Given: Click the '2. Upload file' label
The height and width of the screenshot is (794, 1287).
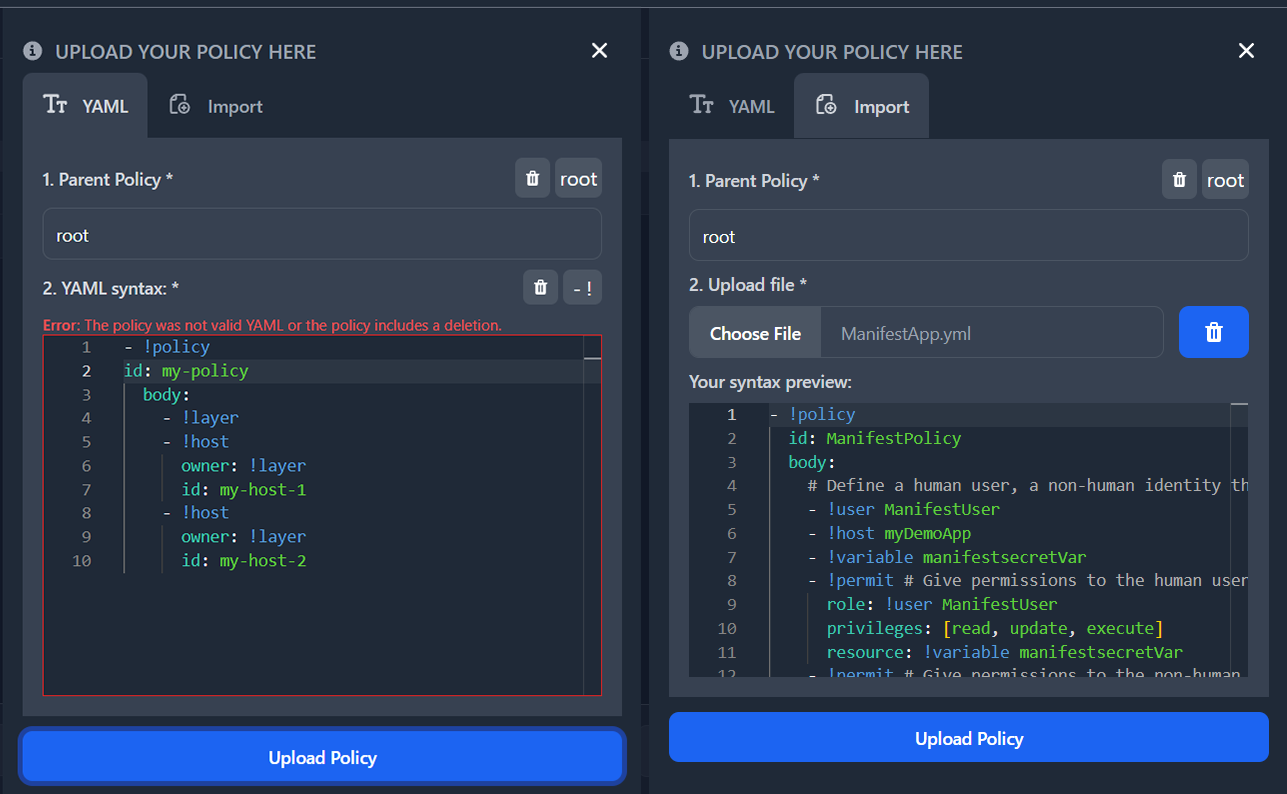Looking at the screenshot, I should point(748,285).
